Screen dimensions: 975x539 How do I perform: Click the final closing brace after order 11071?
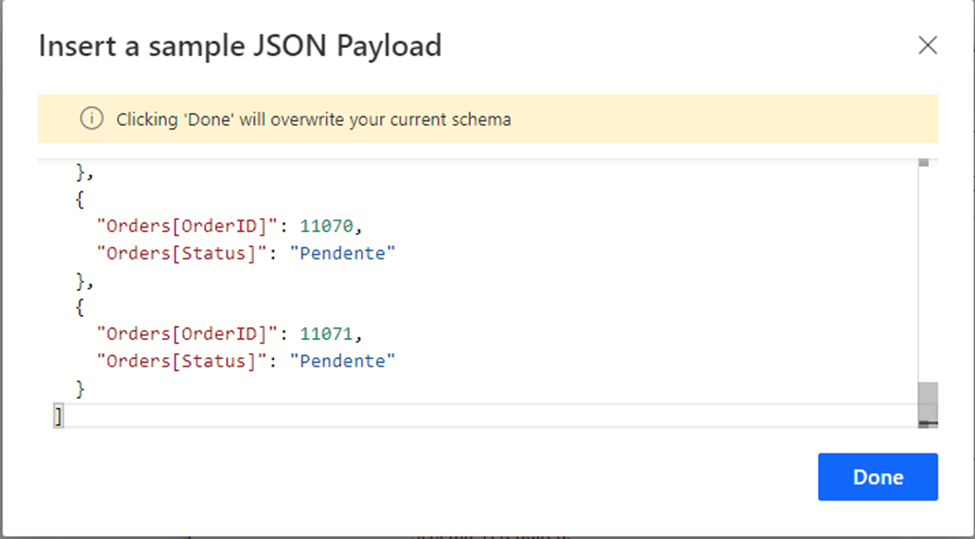80,388
